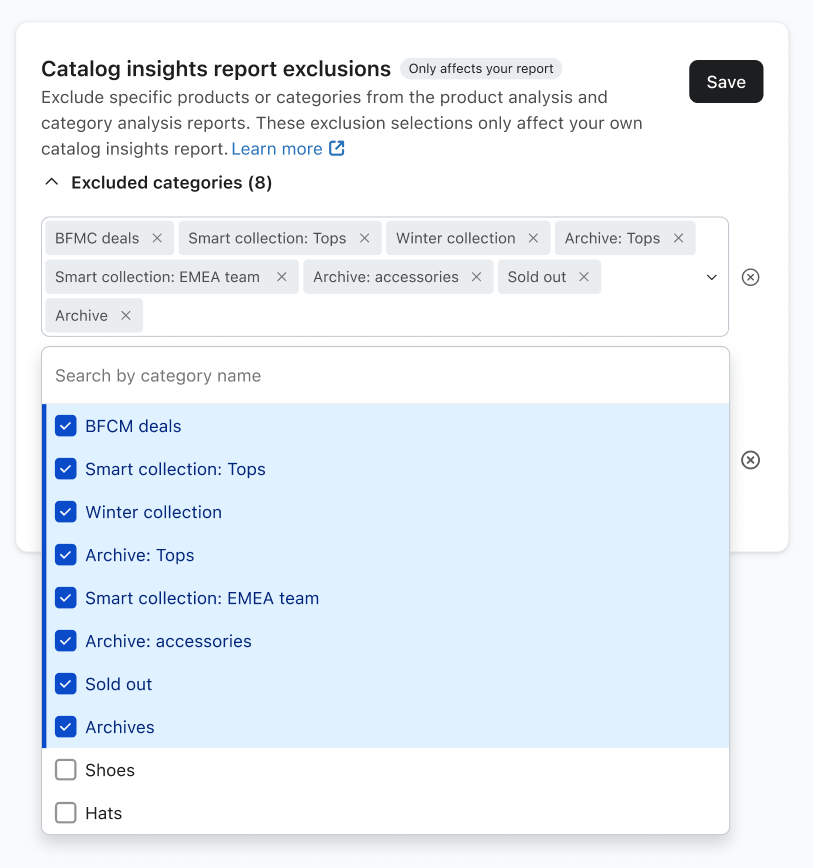This screenshot has height=868, width=814.
Task: Check the Hats checkbox
Action: click(x=65, y=813)
